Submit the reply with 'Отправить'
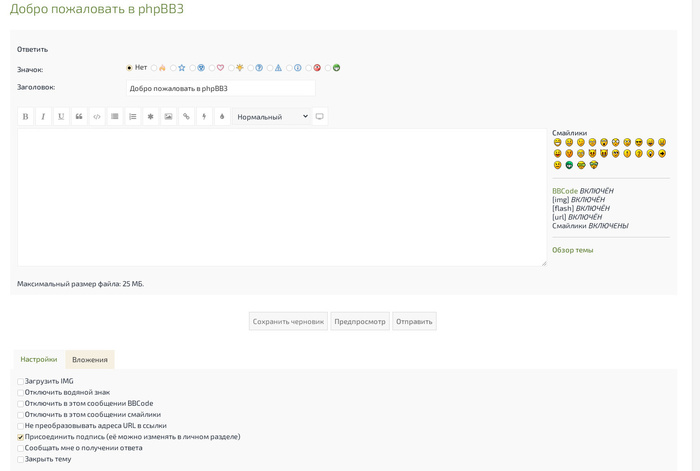 414,321
